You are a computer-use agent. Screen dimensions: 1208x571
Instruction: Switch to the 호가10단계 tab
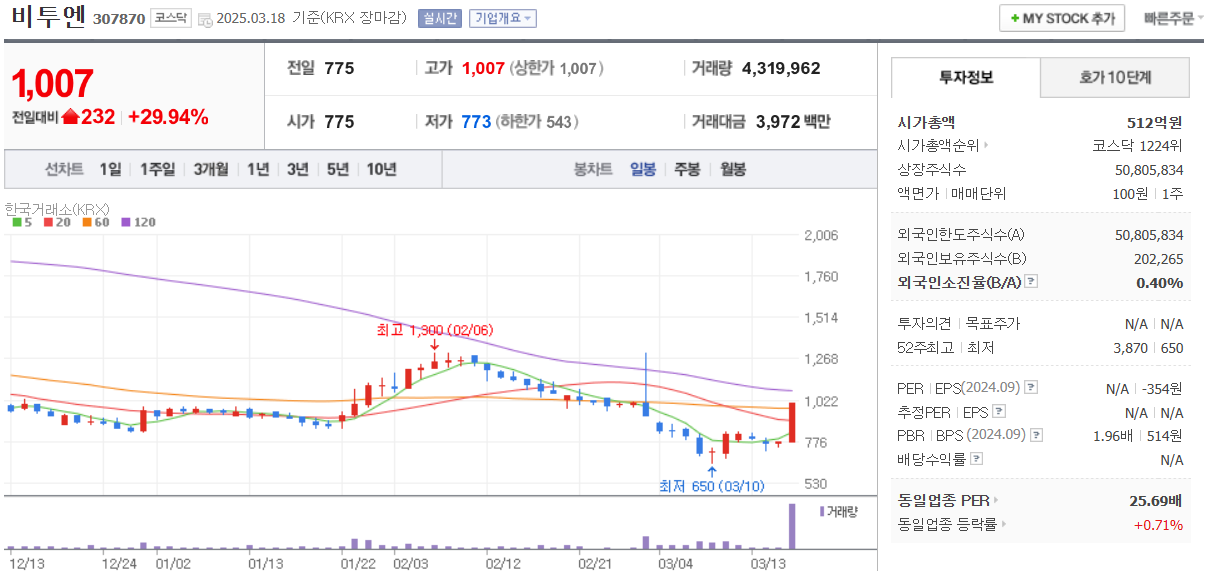pos(1115,77)
